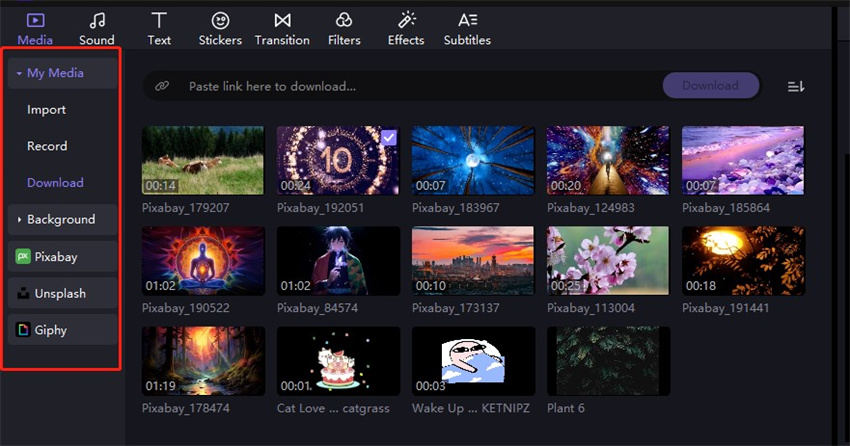The width and height of the screenshot is (850, 446).
Task: Open the Subtitles tab
Action: pos(467,29)
